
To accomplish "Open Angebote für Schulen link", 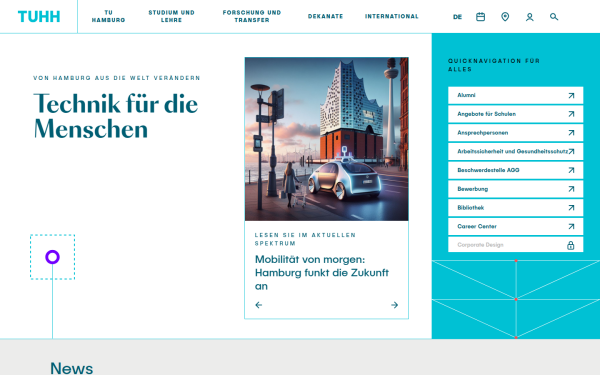I will (x=515, y=114).
